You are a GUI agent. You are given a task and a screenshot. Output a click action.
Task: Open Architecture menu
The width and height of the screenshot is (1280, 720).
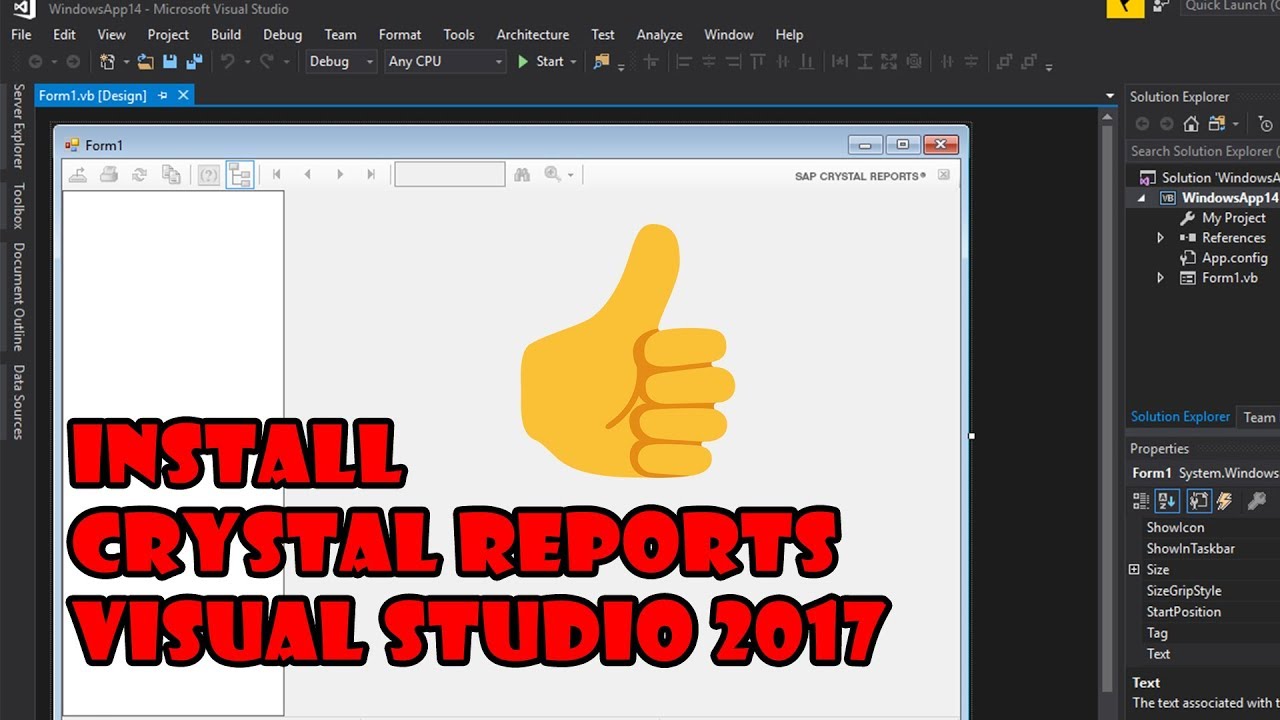pyautogui.click(x=533, y=34)
